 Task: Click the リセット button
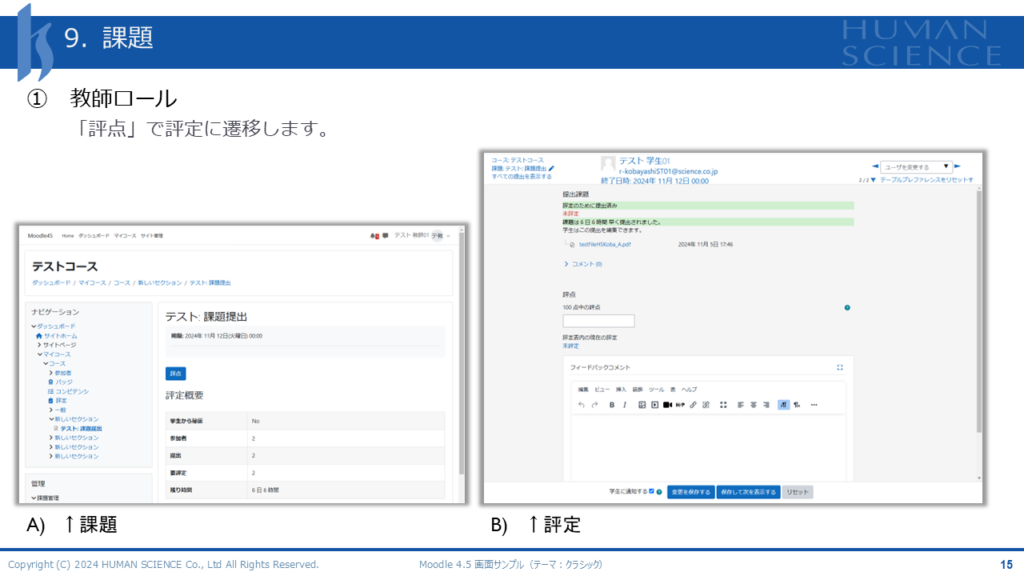coord(797,492)
